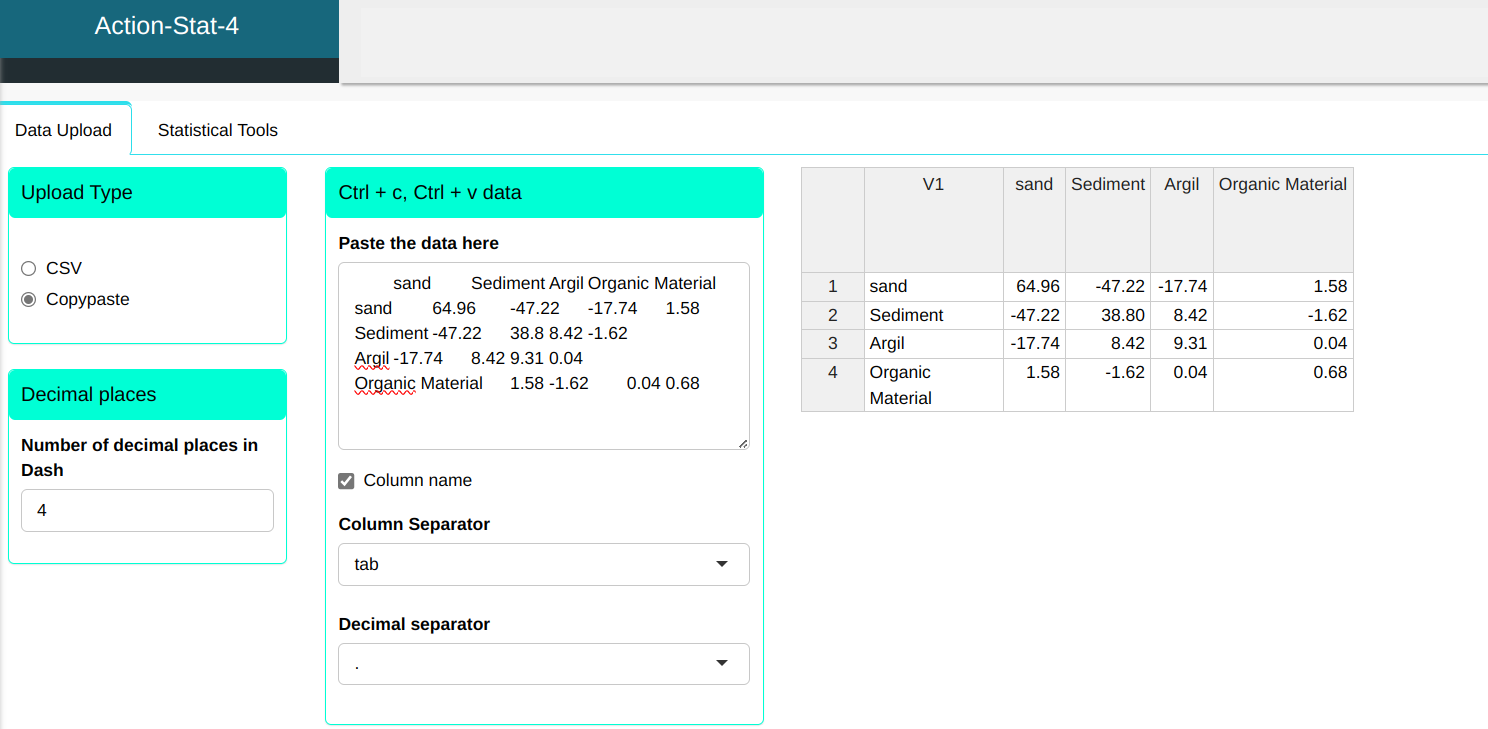The width and height of the screenshot is (1488, 729).
Task: Click the Decimal separator caret arrow
Action: pos(722,664)
